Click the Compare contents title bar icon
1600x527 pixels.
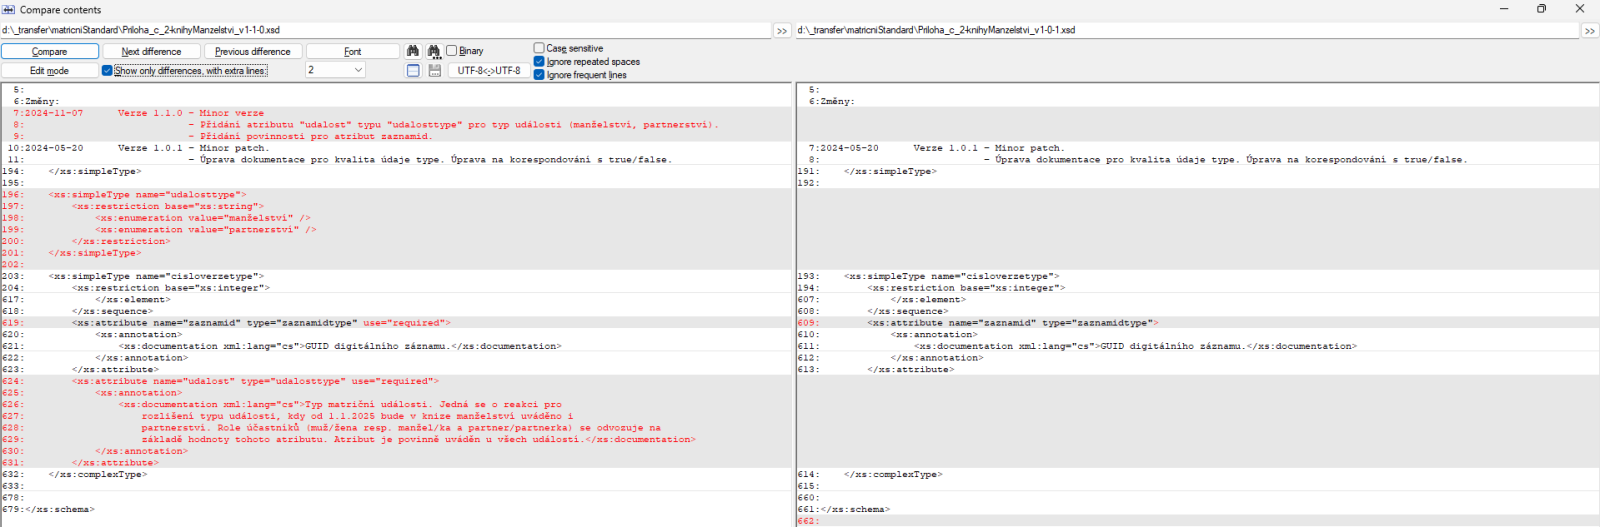[x=9, y=9]
